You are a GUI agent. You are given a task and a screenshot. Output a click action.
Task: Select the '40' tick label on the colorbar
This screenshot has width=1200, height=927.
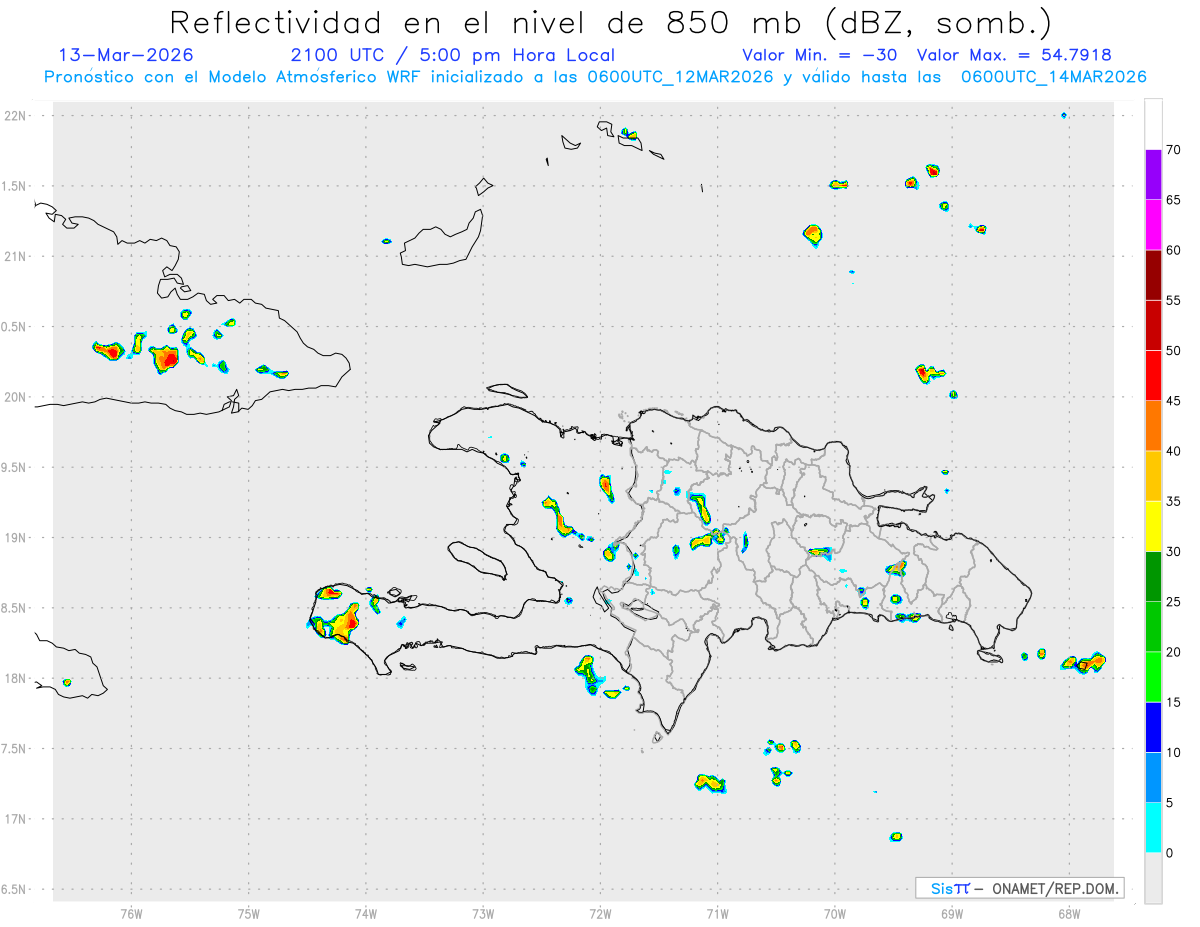click(1173, 451)
